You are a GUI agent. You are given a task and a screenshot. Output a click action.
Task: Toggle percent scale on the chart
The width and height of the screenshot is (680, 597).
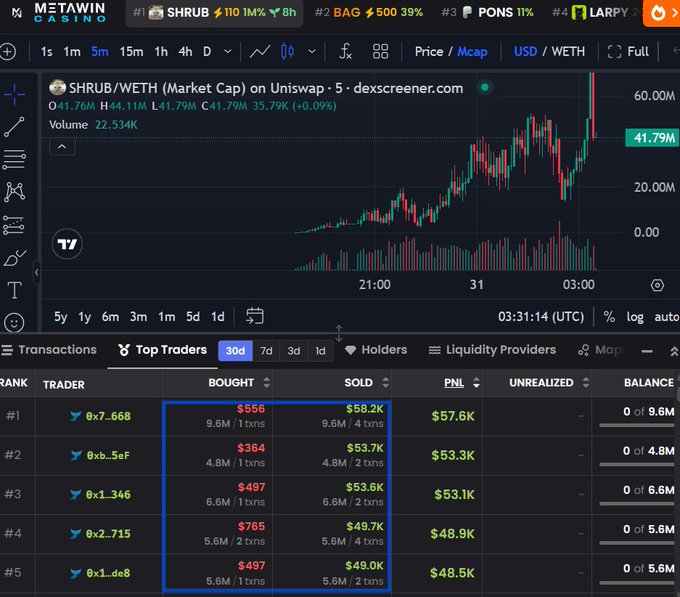(609, 317)
